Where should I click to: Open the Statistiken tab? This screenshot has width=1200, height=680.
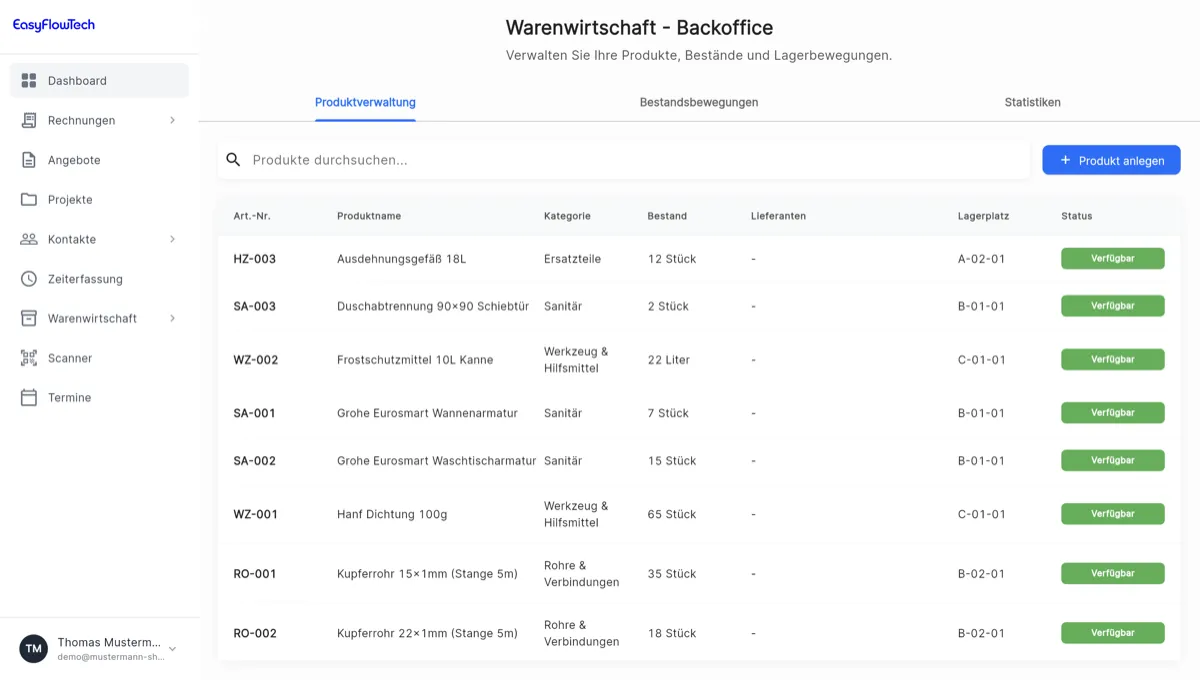coord(1033,102)
